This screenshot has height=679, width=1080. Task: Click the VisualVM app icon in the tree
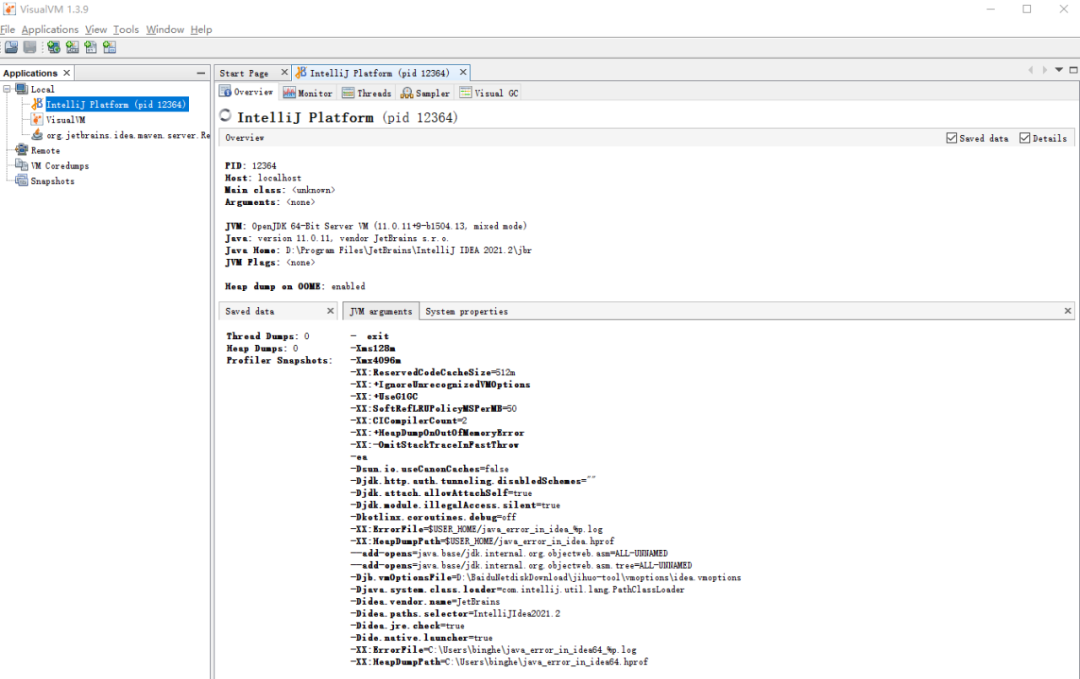pyautogui.click(x=37, y=119)
